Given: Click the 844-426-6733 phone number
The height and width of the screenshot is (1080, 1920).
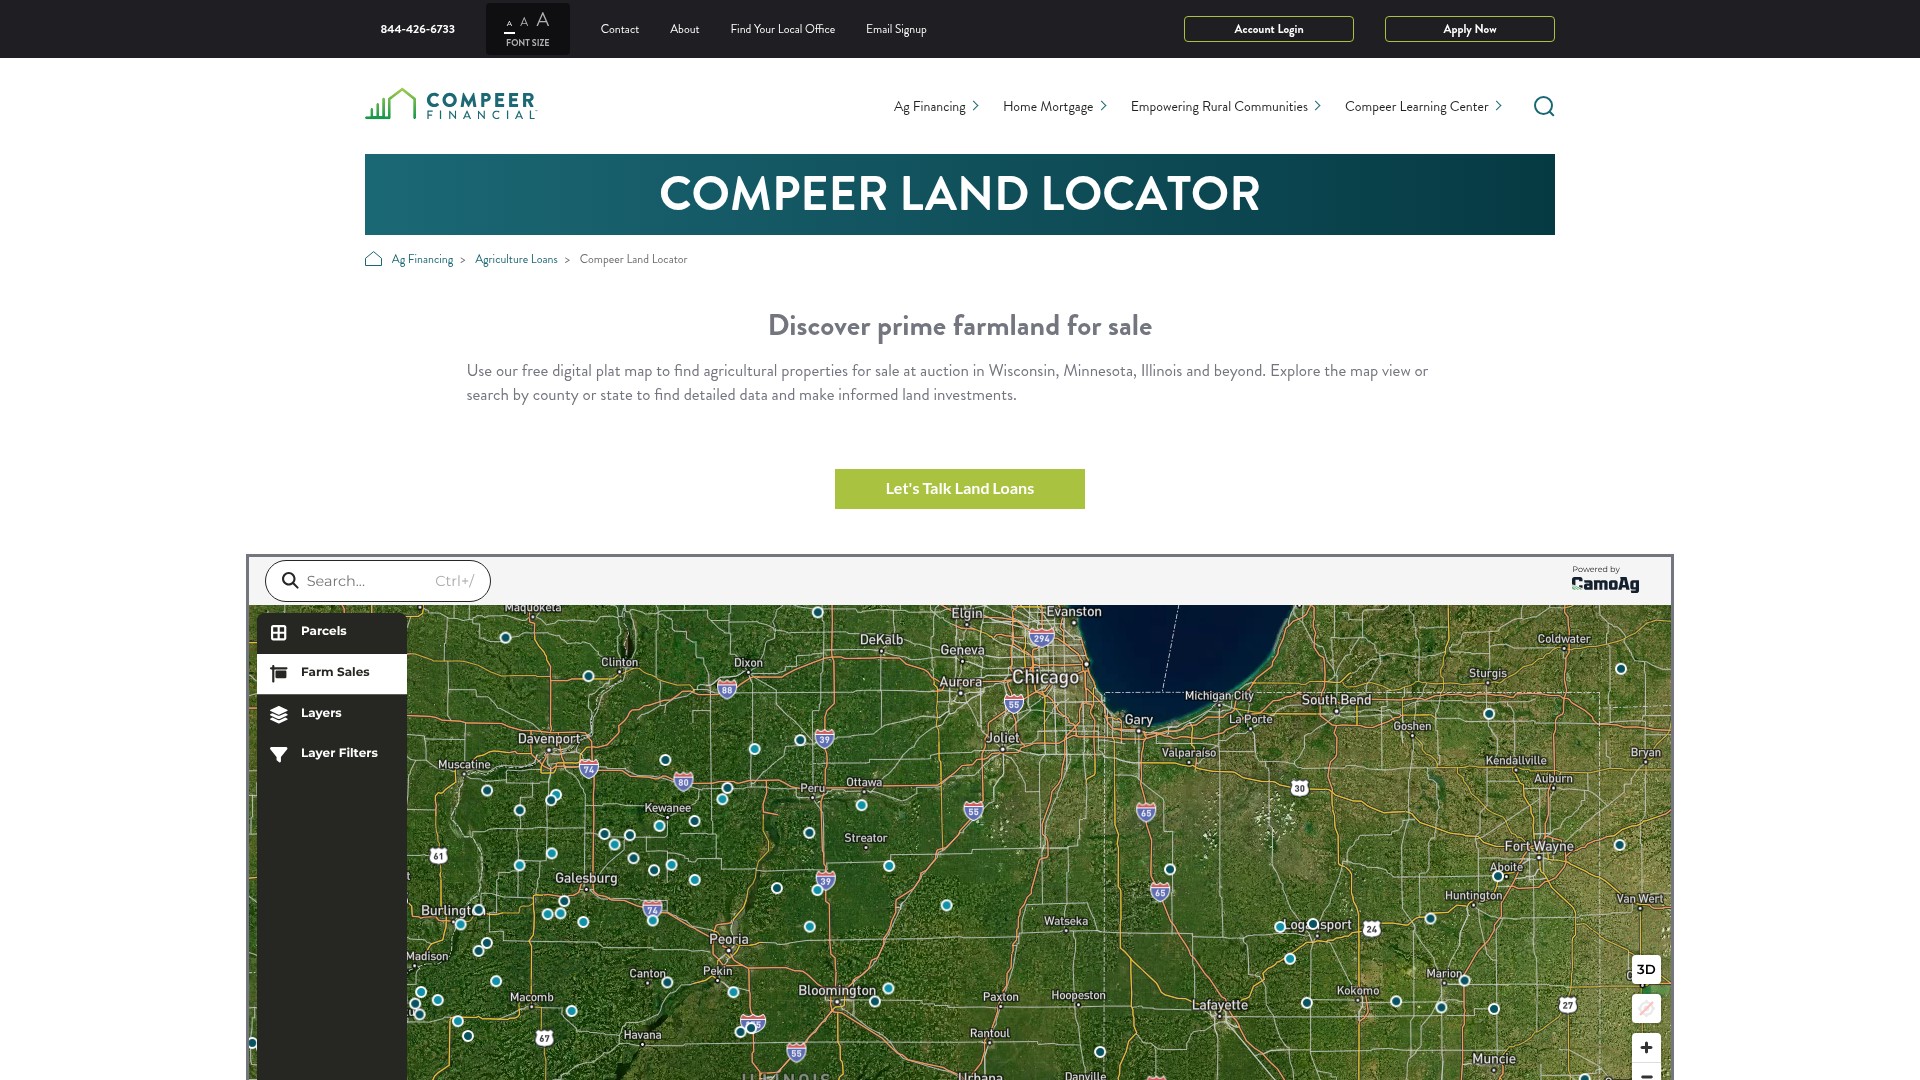Looking at the screenshot, I should [417, 29].
